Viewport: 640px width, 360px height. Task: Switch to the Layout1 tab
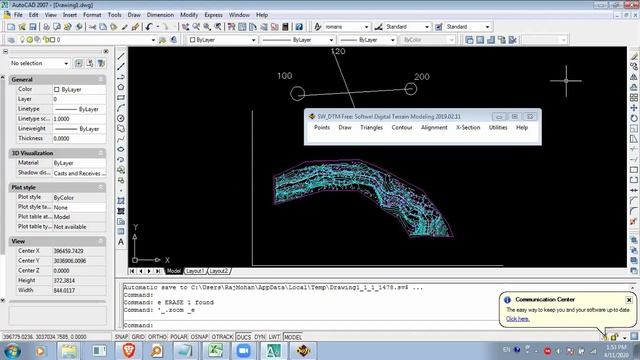click(x=195, y=271)
